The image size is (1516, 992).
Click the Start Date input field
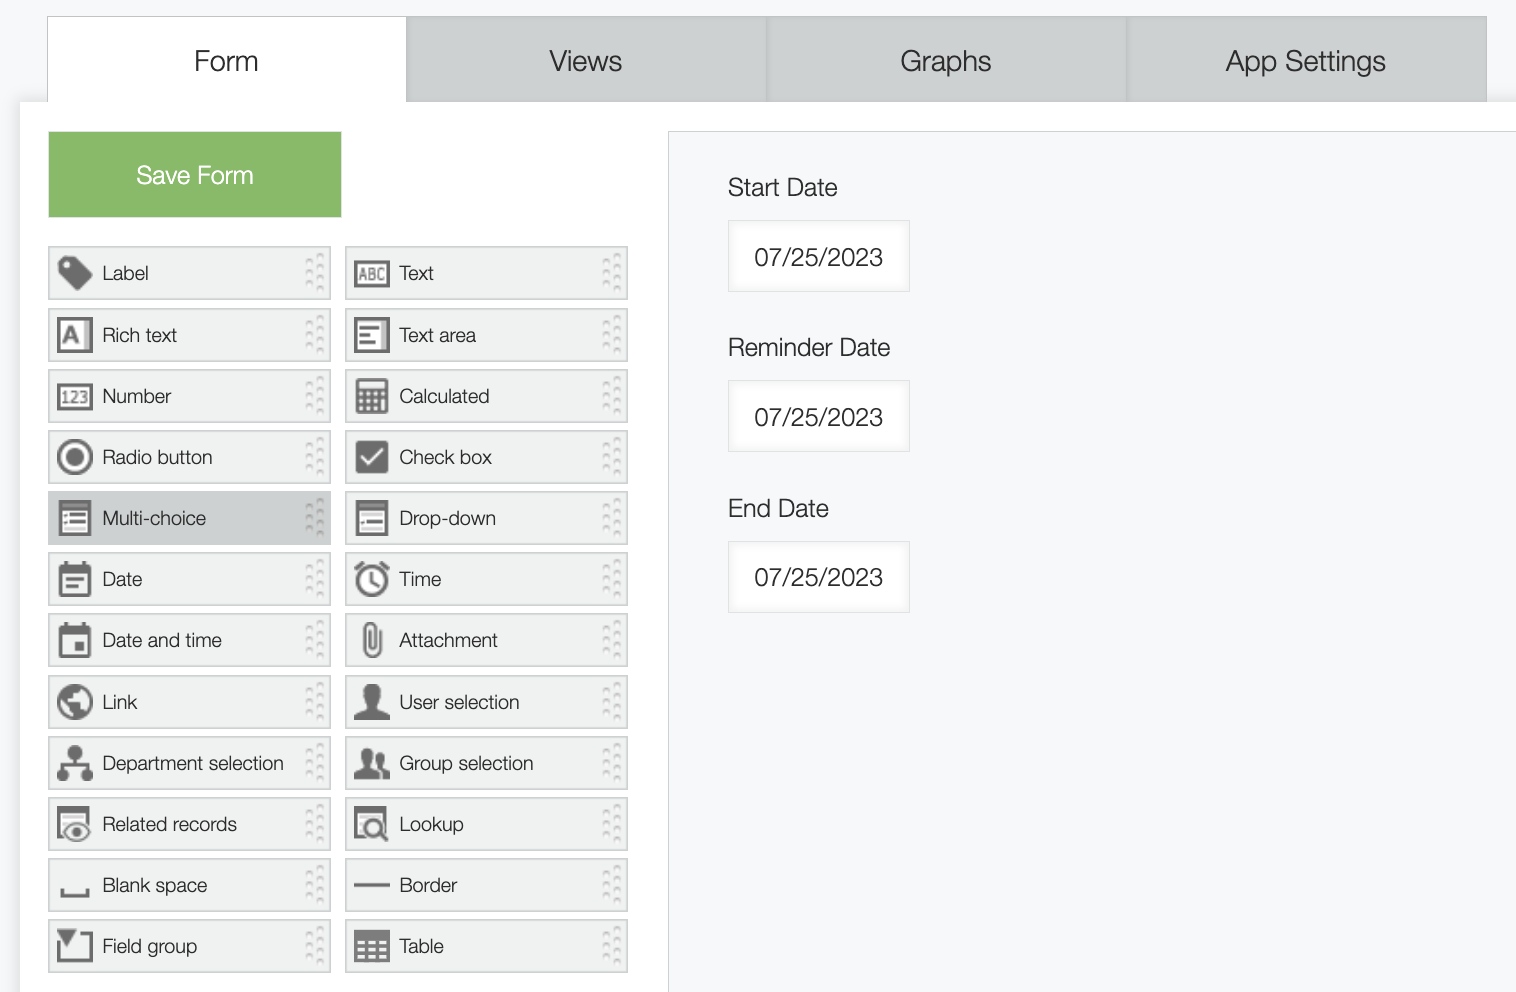click(818, 257)
